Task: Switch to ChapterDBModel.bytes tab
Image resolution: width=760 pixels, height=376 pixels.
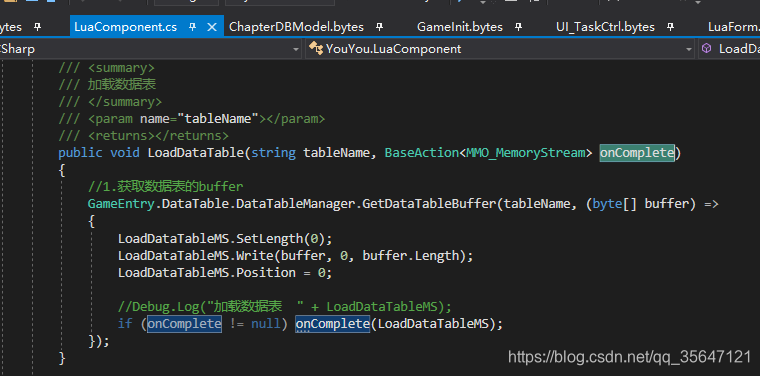Action: click(x=296, y=27)
